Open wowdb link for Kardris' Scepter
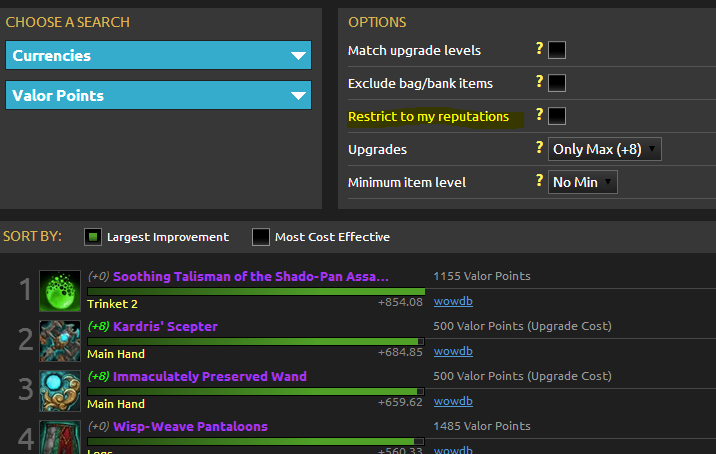Viewport: 716px width, 454px height. pyautogui.click(x=453, y=351)
